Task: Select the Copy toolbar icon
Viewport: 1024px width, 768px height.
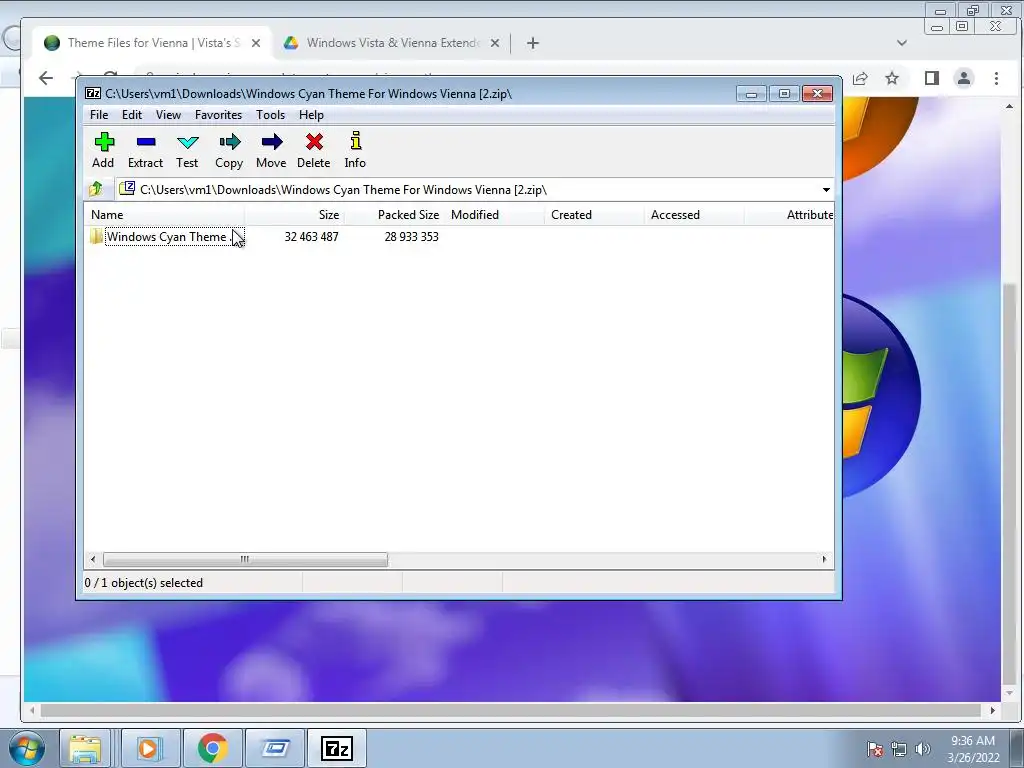Action: (229, 142)
